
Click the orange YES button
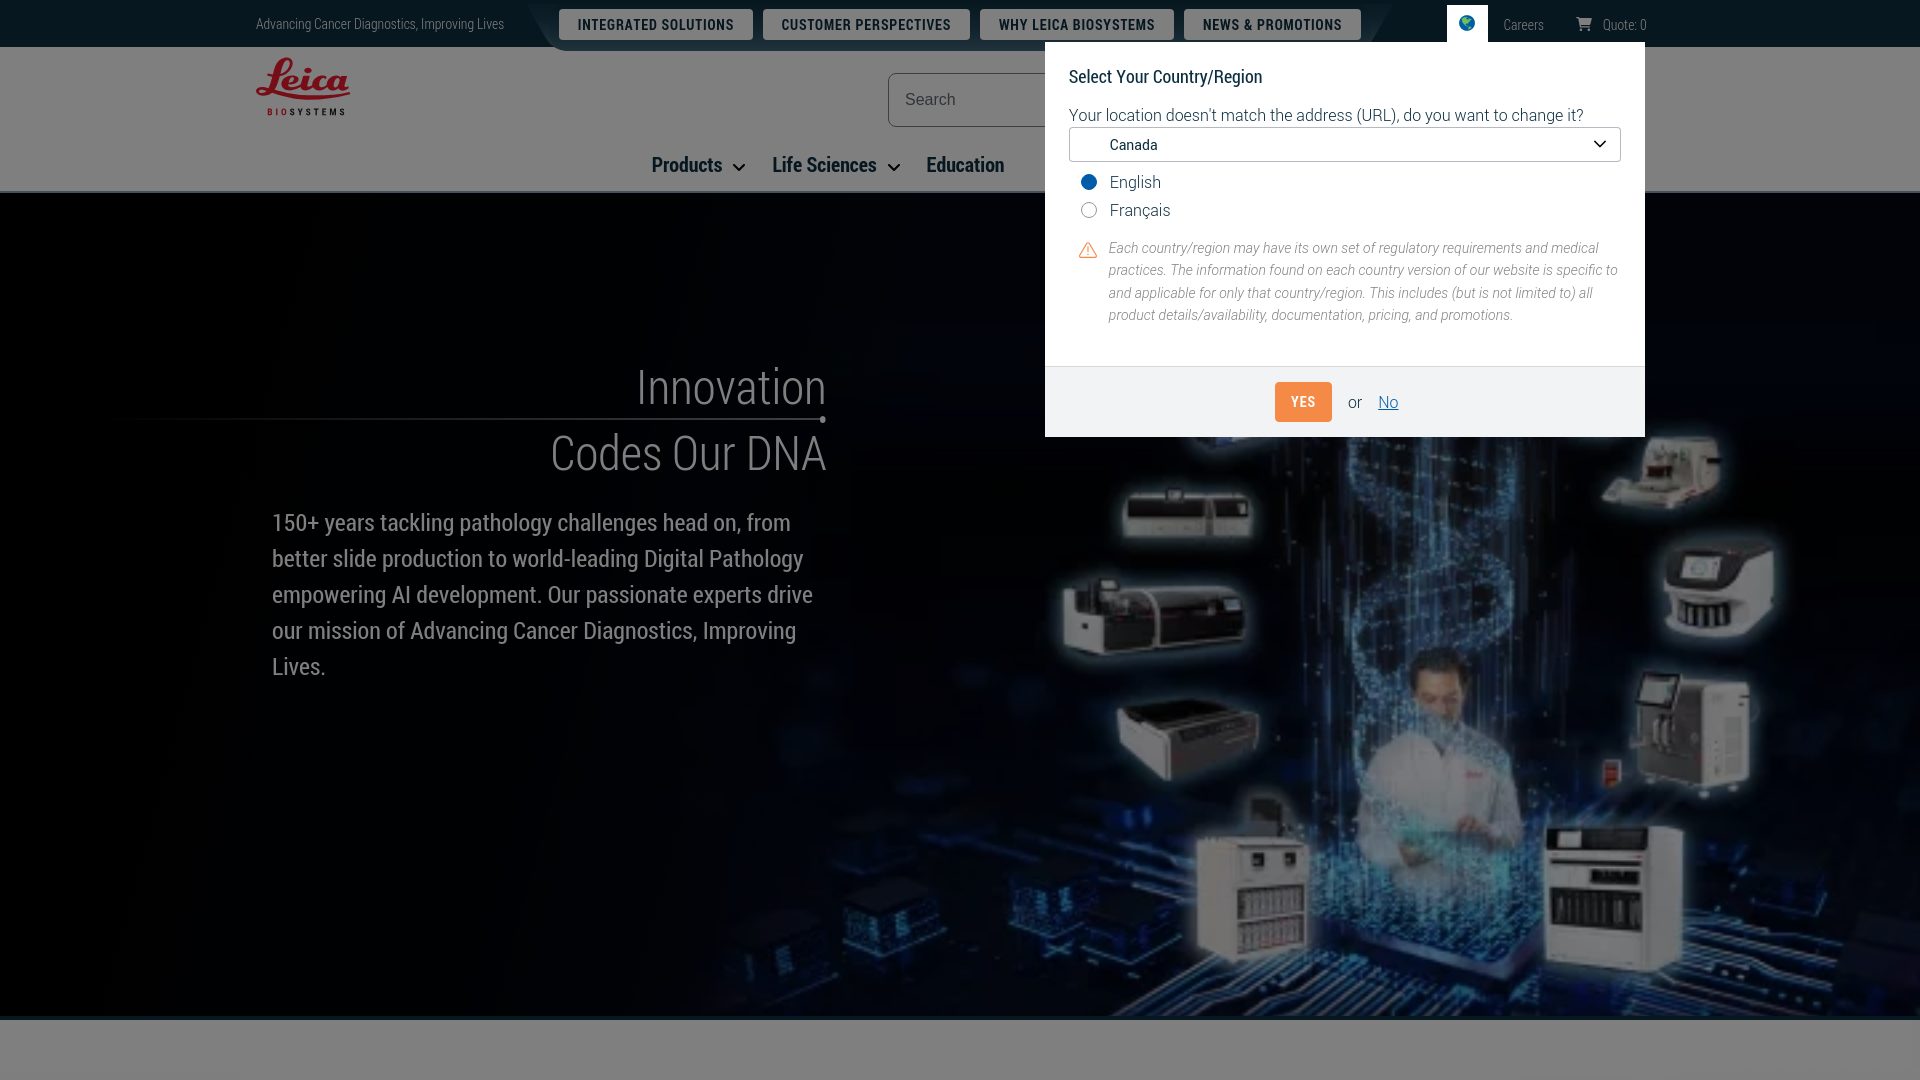click(1303, 402)
